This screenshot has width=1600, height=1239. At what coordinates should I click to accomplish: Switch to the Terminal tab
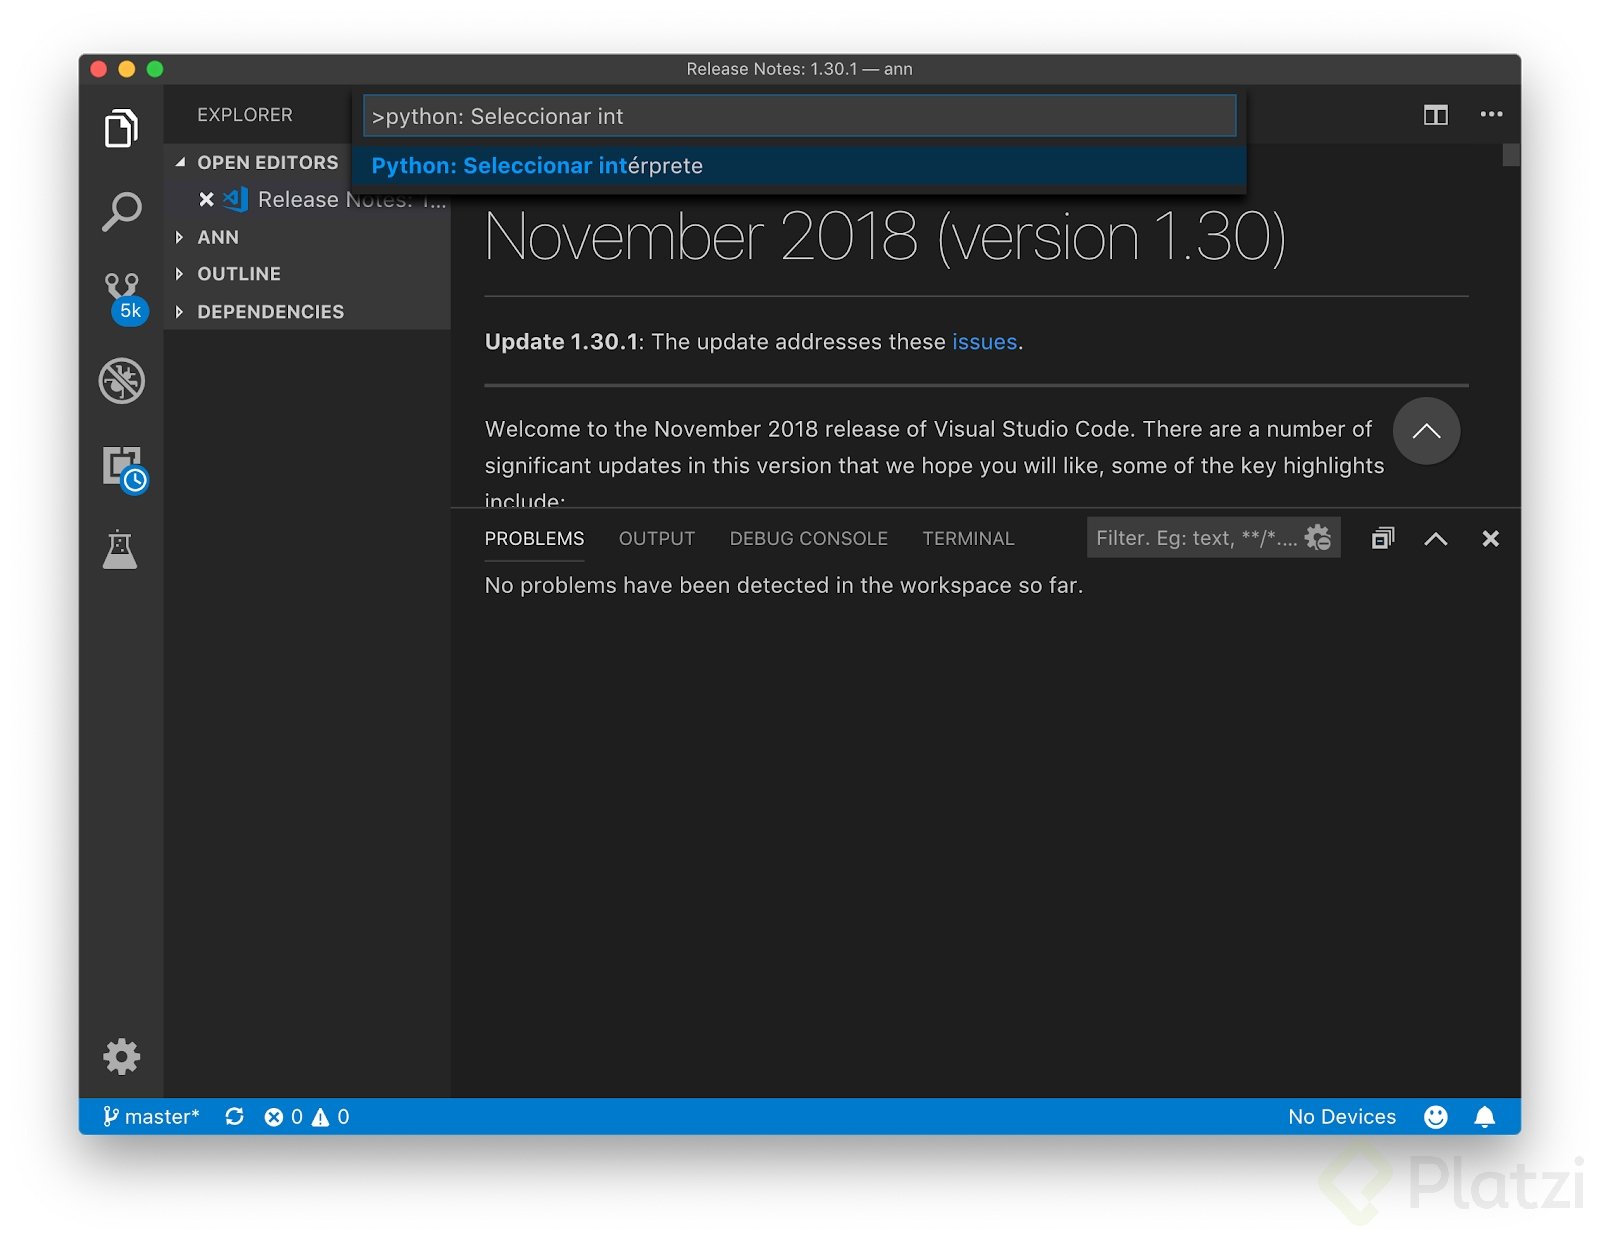(x=968, y=538)
